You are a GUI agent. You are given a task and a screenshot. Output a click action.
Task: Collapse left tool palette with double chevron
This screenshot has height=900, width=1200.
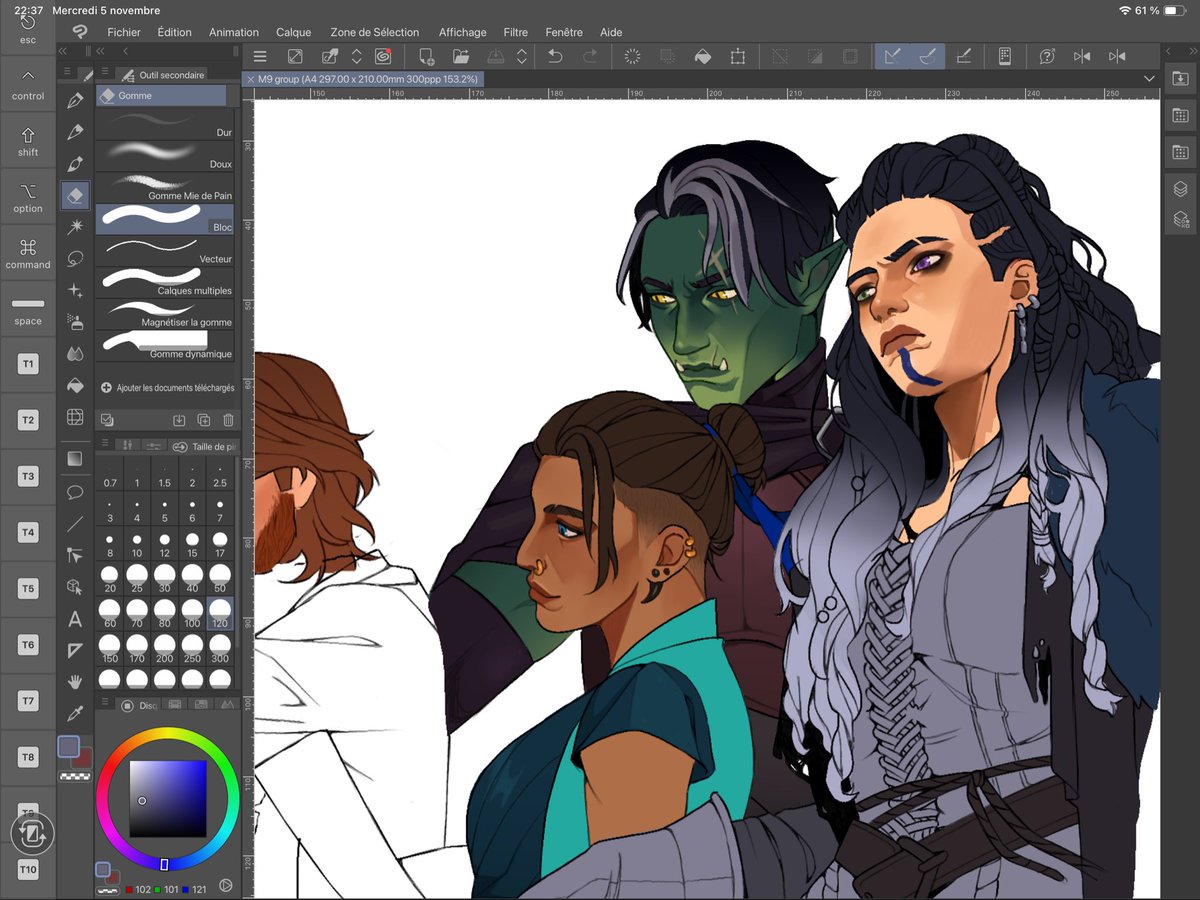tap(63, 50)
